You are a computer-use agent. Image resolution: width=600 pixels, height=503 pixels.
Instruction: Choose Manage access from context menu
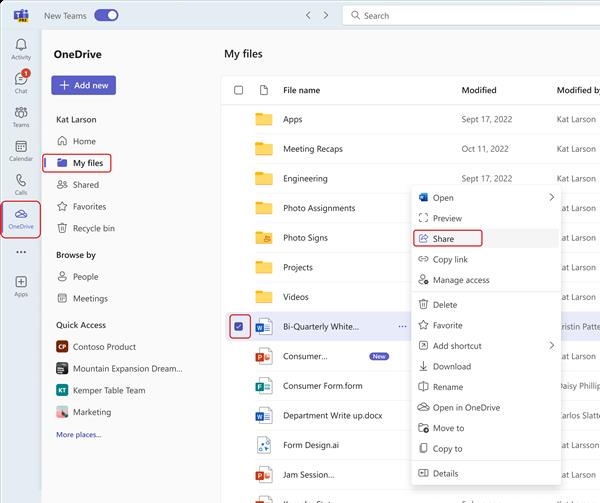click(485, 280)
